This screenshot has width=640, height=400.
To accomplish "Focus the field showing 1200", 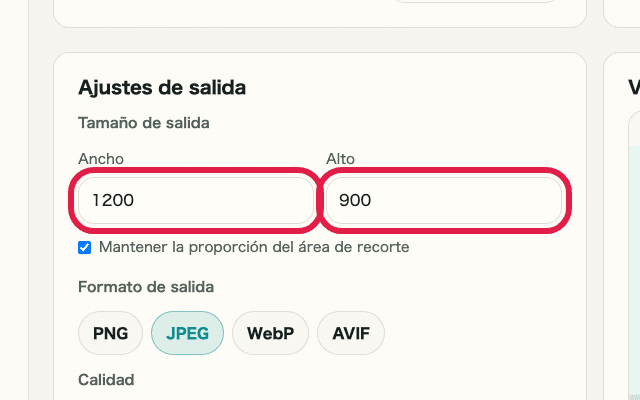I will (x=195, y=200).
